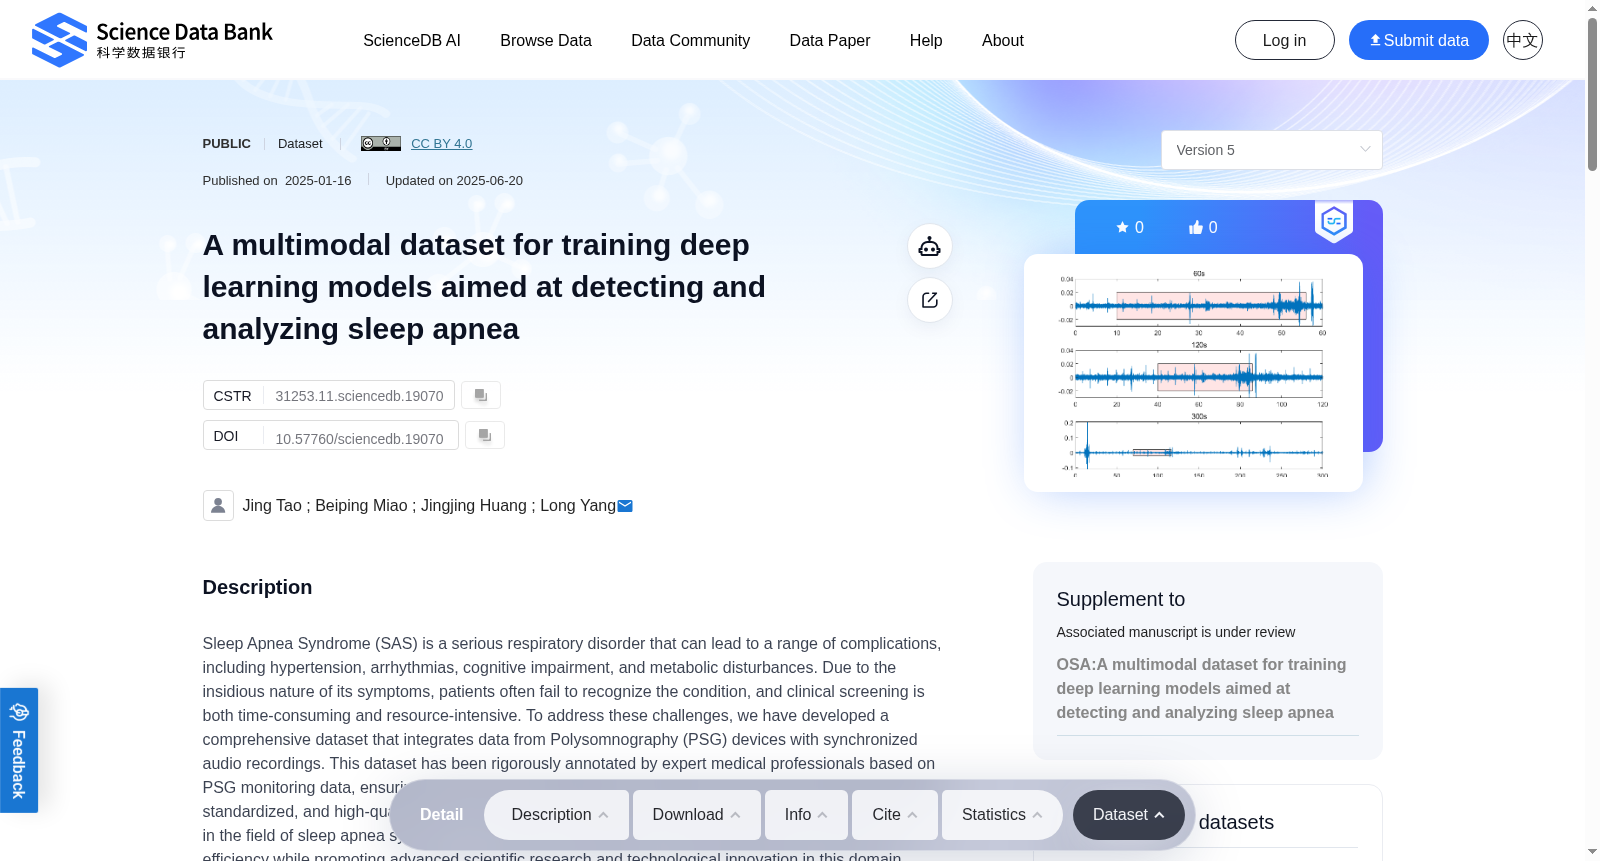The width and height of the screenshot is (1600, 861).
Task: Copy the DOI identifier
Action: (x=485, y=435)
